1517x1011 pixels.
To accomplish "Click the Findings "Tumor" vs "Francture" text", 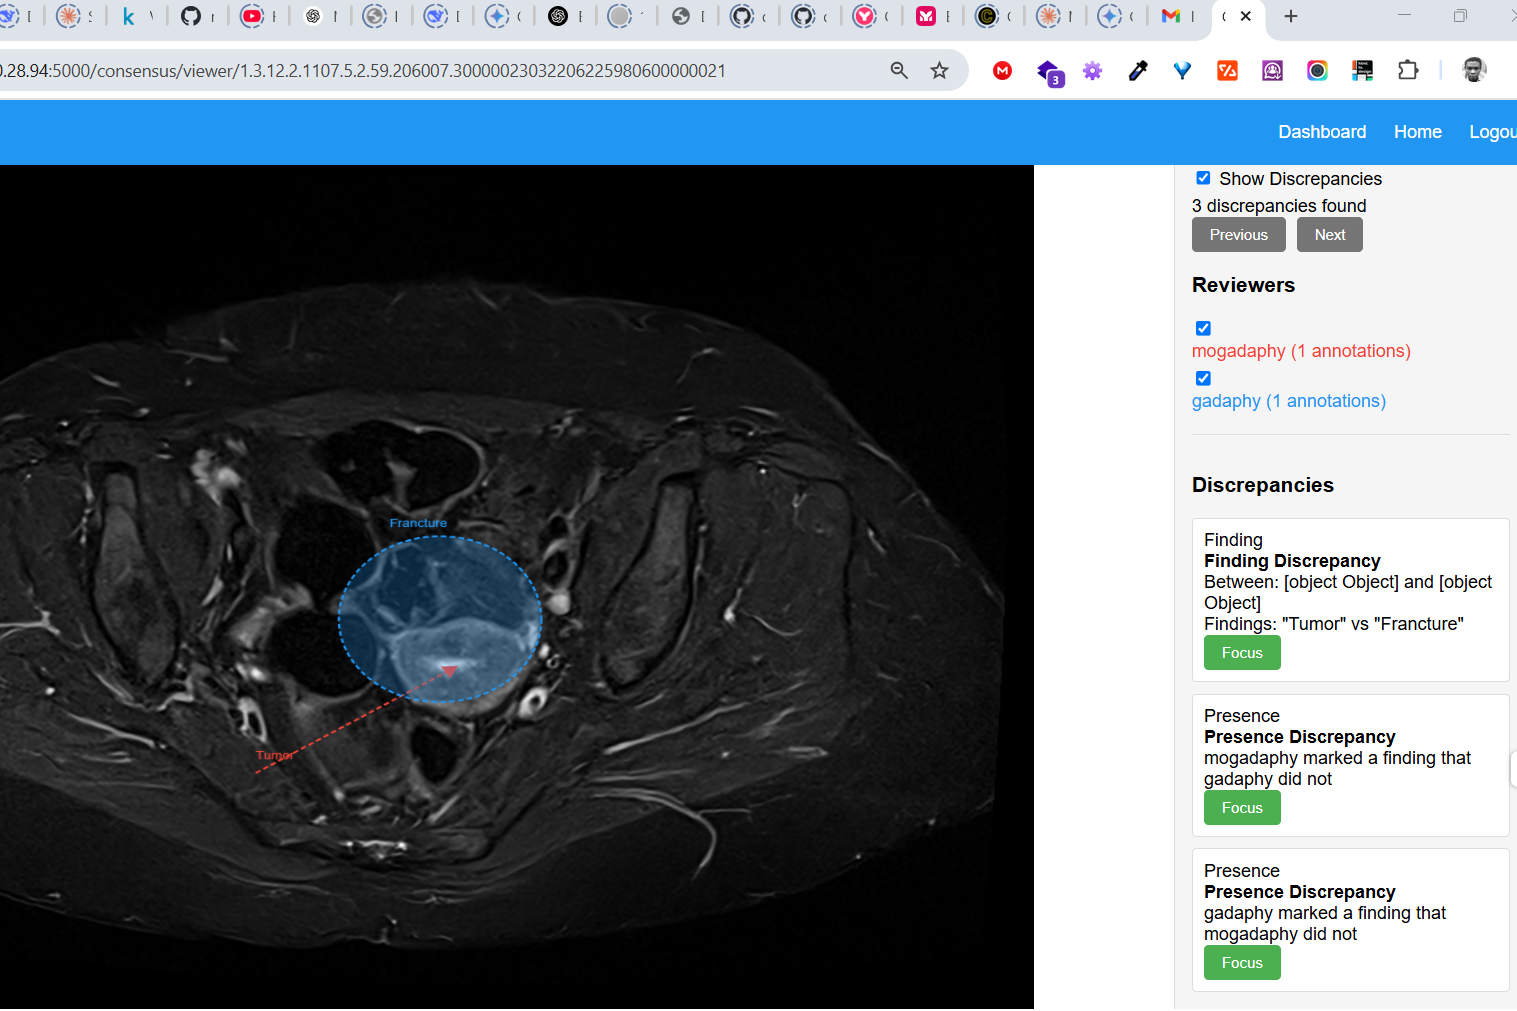I will 1334,624.
